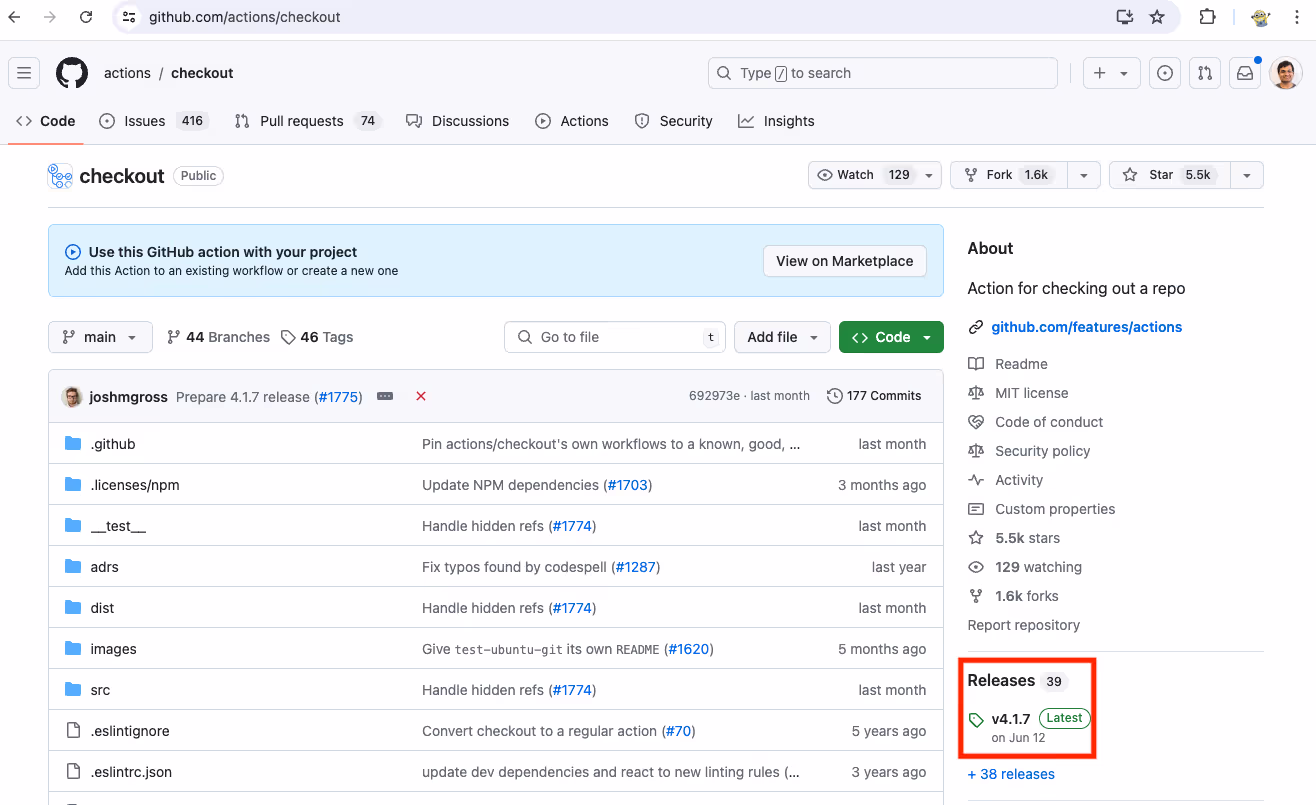Open the Add file dropdown
Viewport: 1316px width, 805px height.
point(783,337)
